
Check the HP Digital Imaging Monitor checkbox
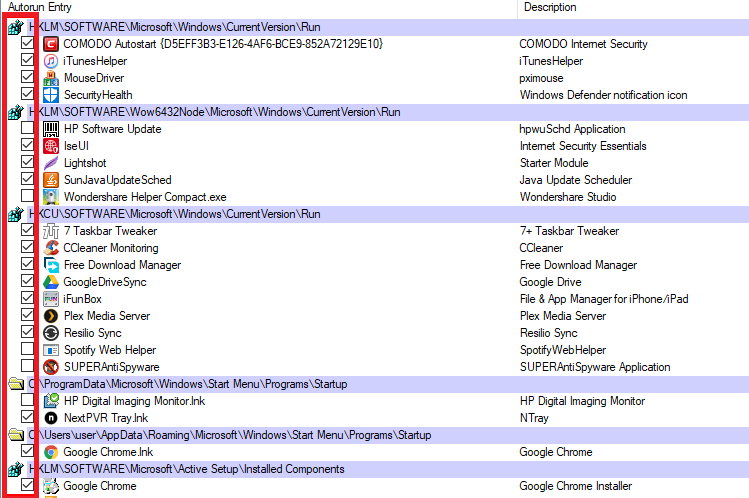coord(28,400)
